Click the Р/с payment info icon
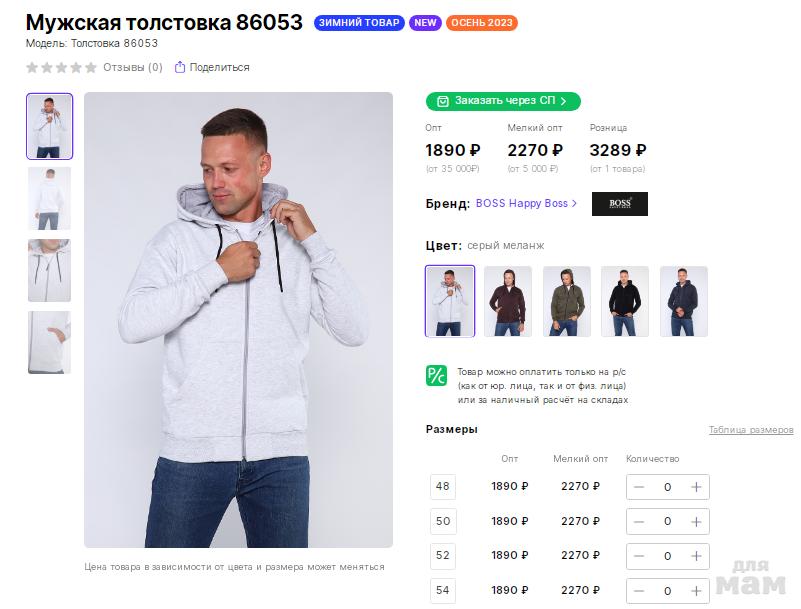 (436, 376)
